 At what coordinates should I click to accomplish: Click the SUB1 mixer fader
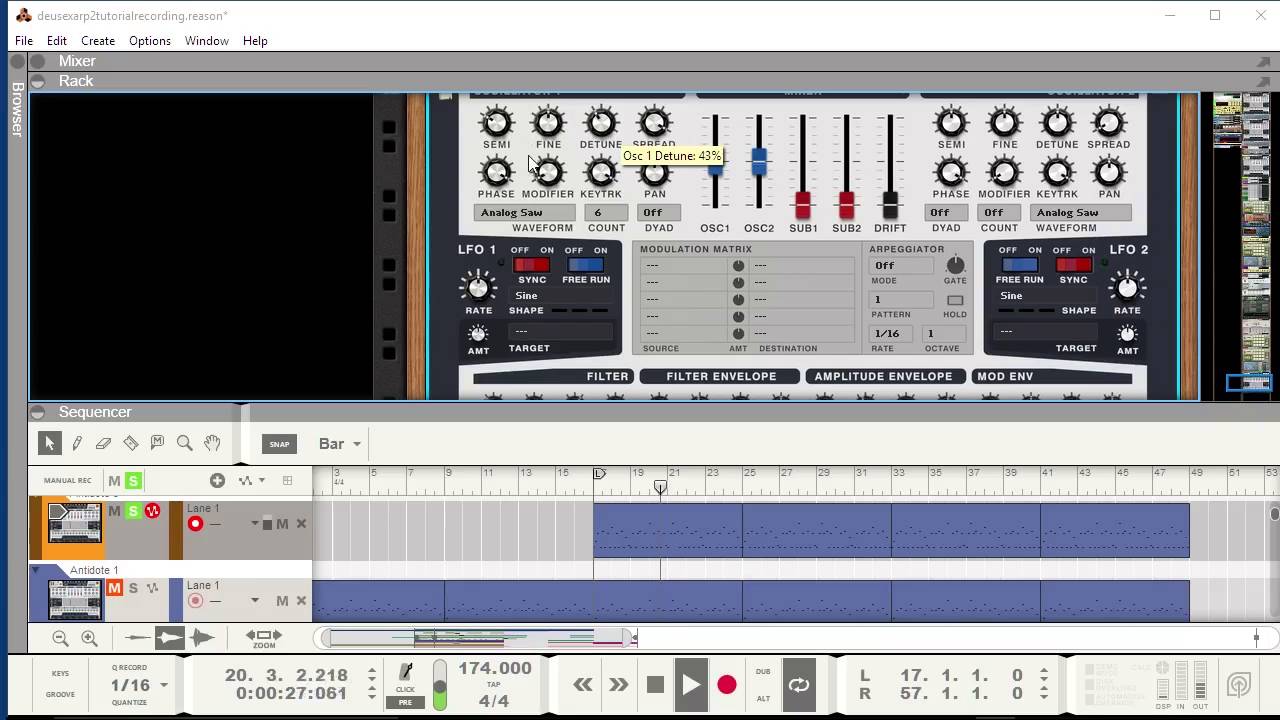click(803, 204)
